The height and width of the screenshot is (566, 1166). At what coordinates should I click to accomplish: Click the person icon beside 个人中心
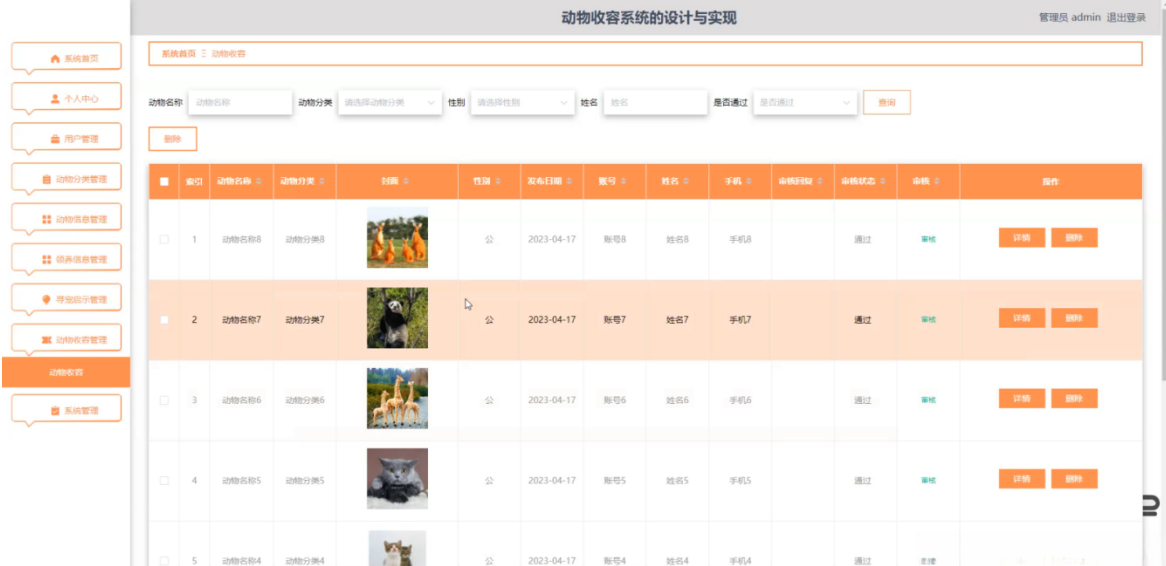click(55, 98)
